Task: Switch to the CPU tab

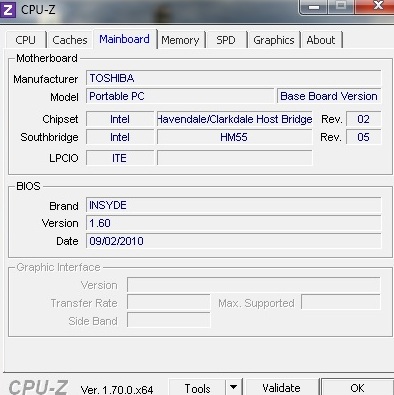Action: [26, 40]
